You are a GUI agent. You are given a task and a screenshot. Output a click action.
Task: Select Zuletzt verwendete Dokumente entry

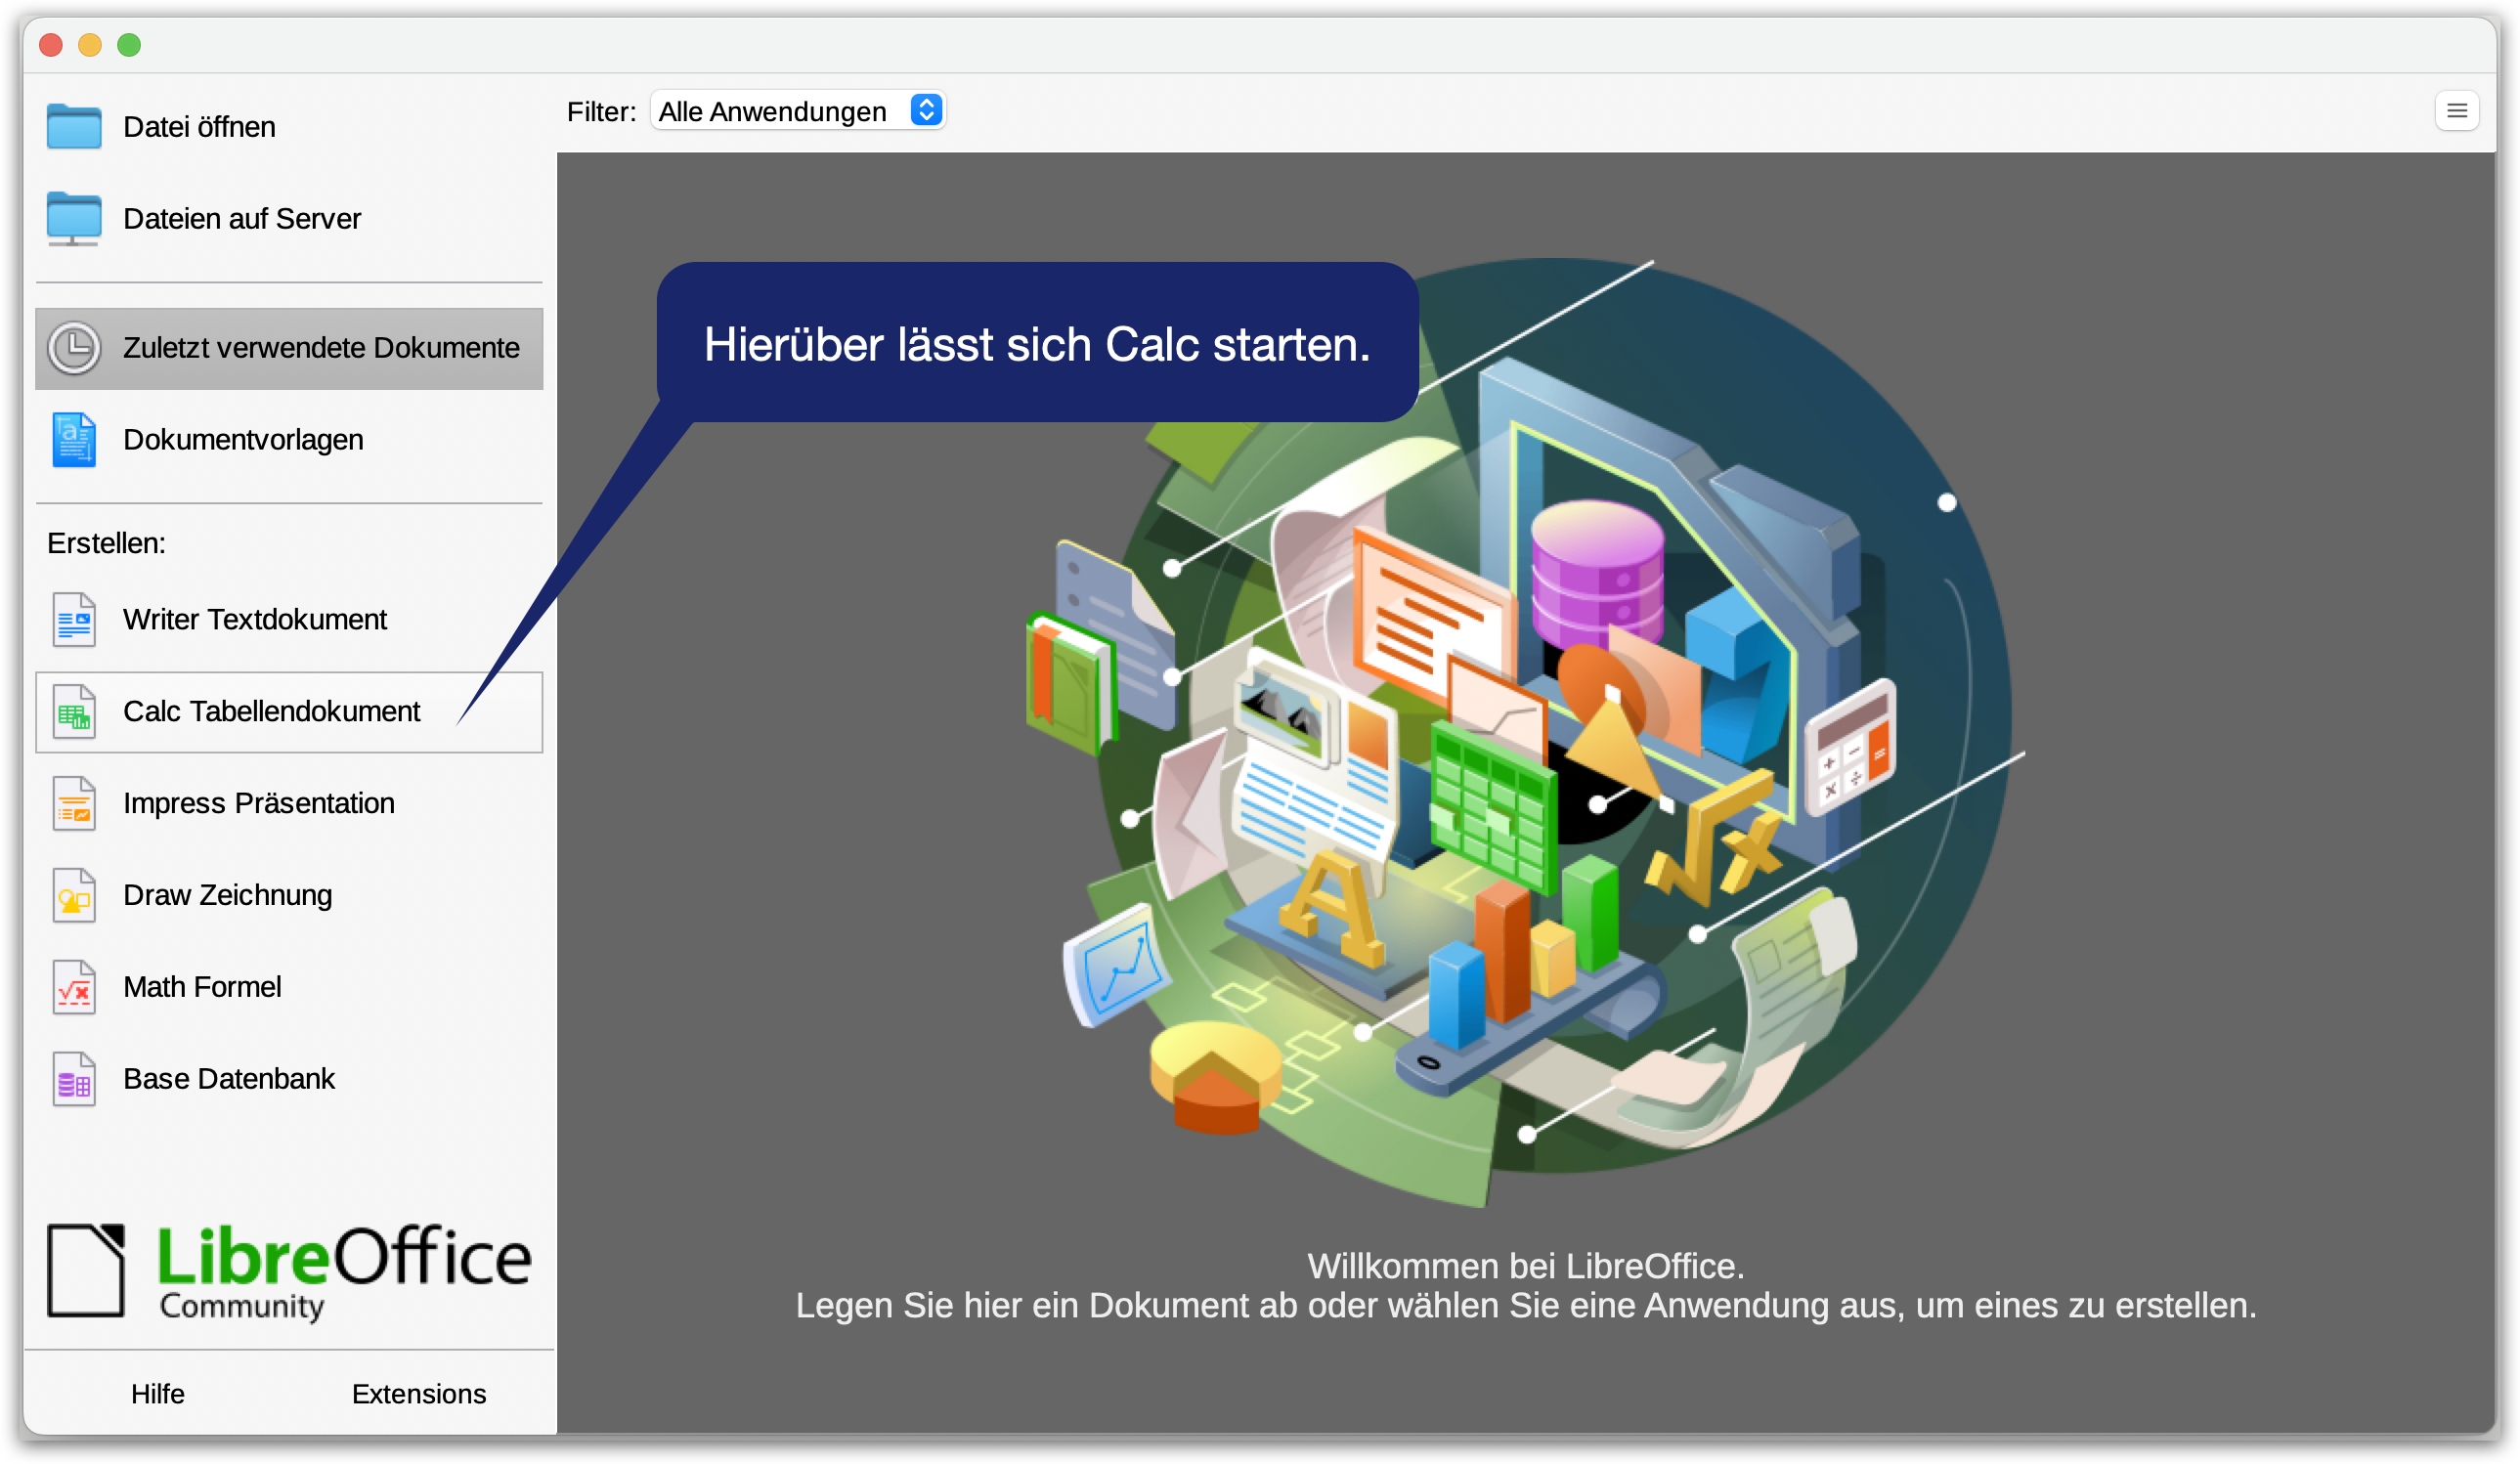coord(321,348)
